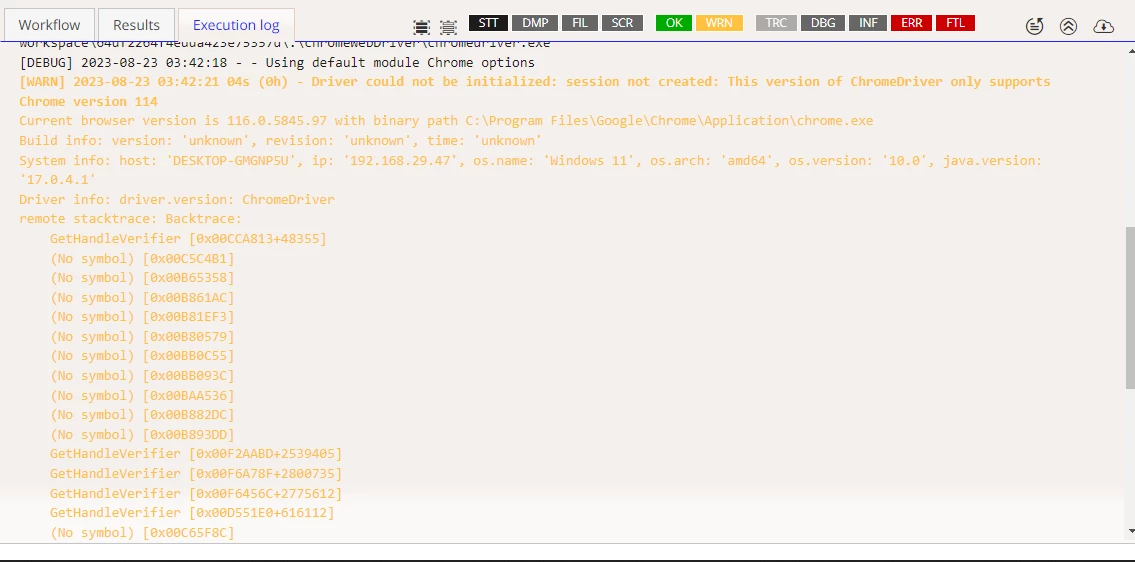This screenshot has height=562, width=1135.
Task: Click stack line '[0x00B882DC]'
Action: (142, 415)
